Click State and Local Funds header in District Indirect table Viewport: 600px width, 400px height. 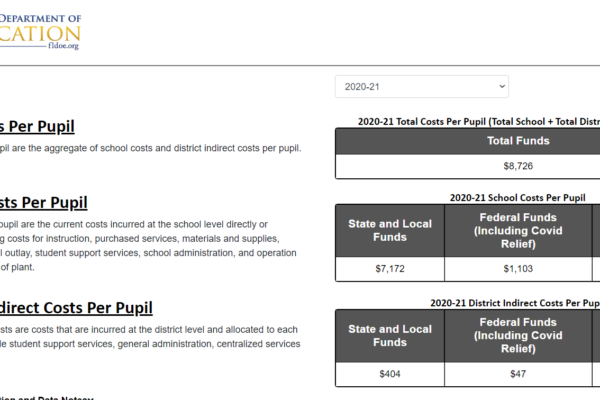pyautogui.click(x=390, y=336)
